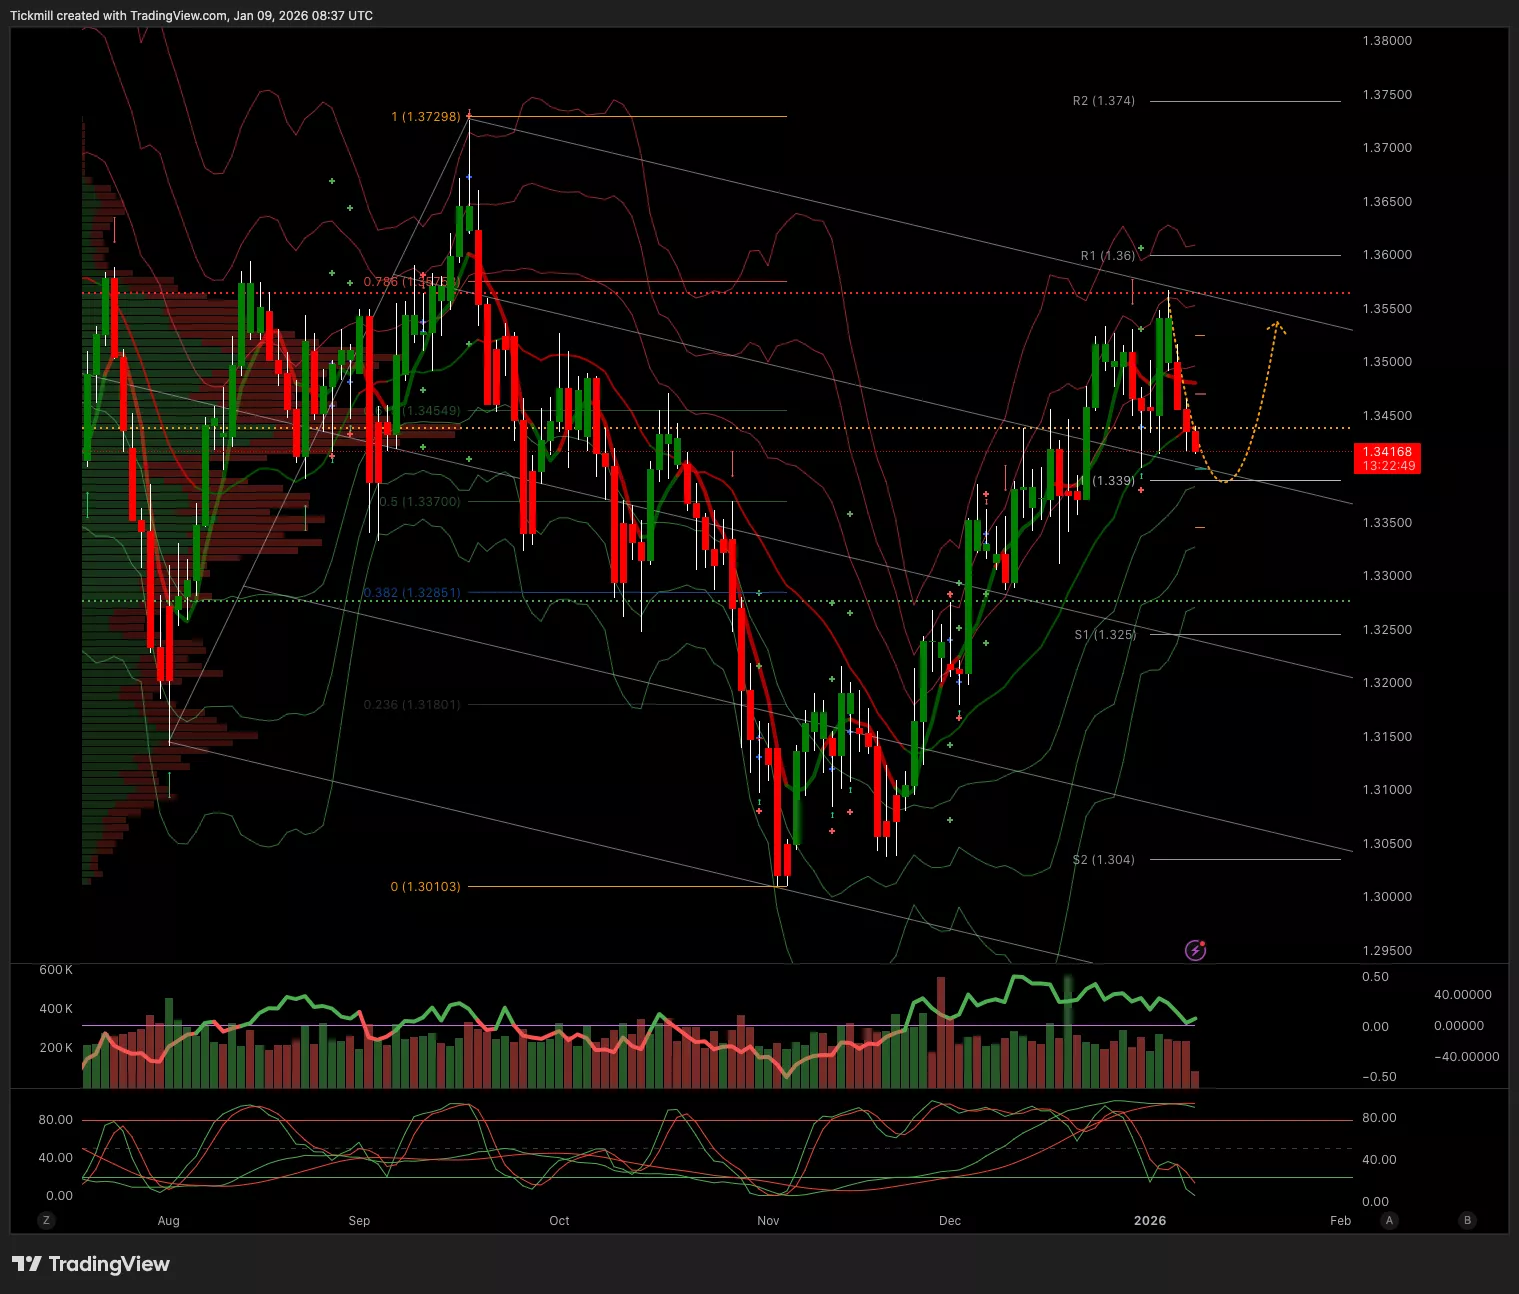Select the R1 (1.36) resistance label
The image size is (1519, 1294).
(x=1107, y=256)
